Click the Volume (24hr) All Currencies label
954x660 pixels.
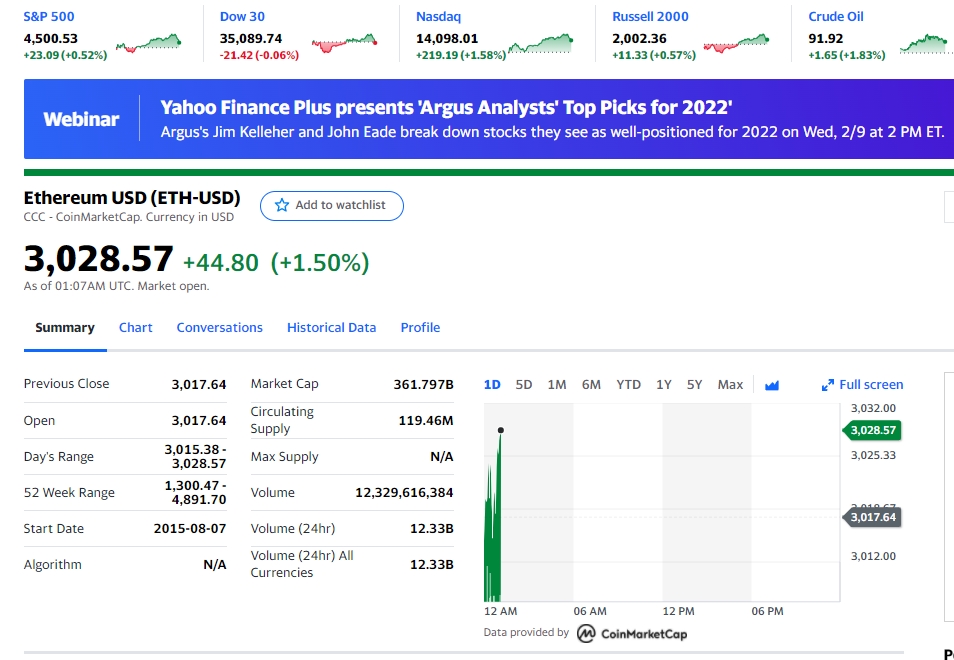[302, 564]
